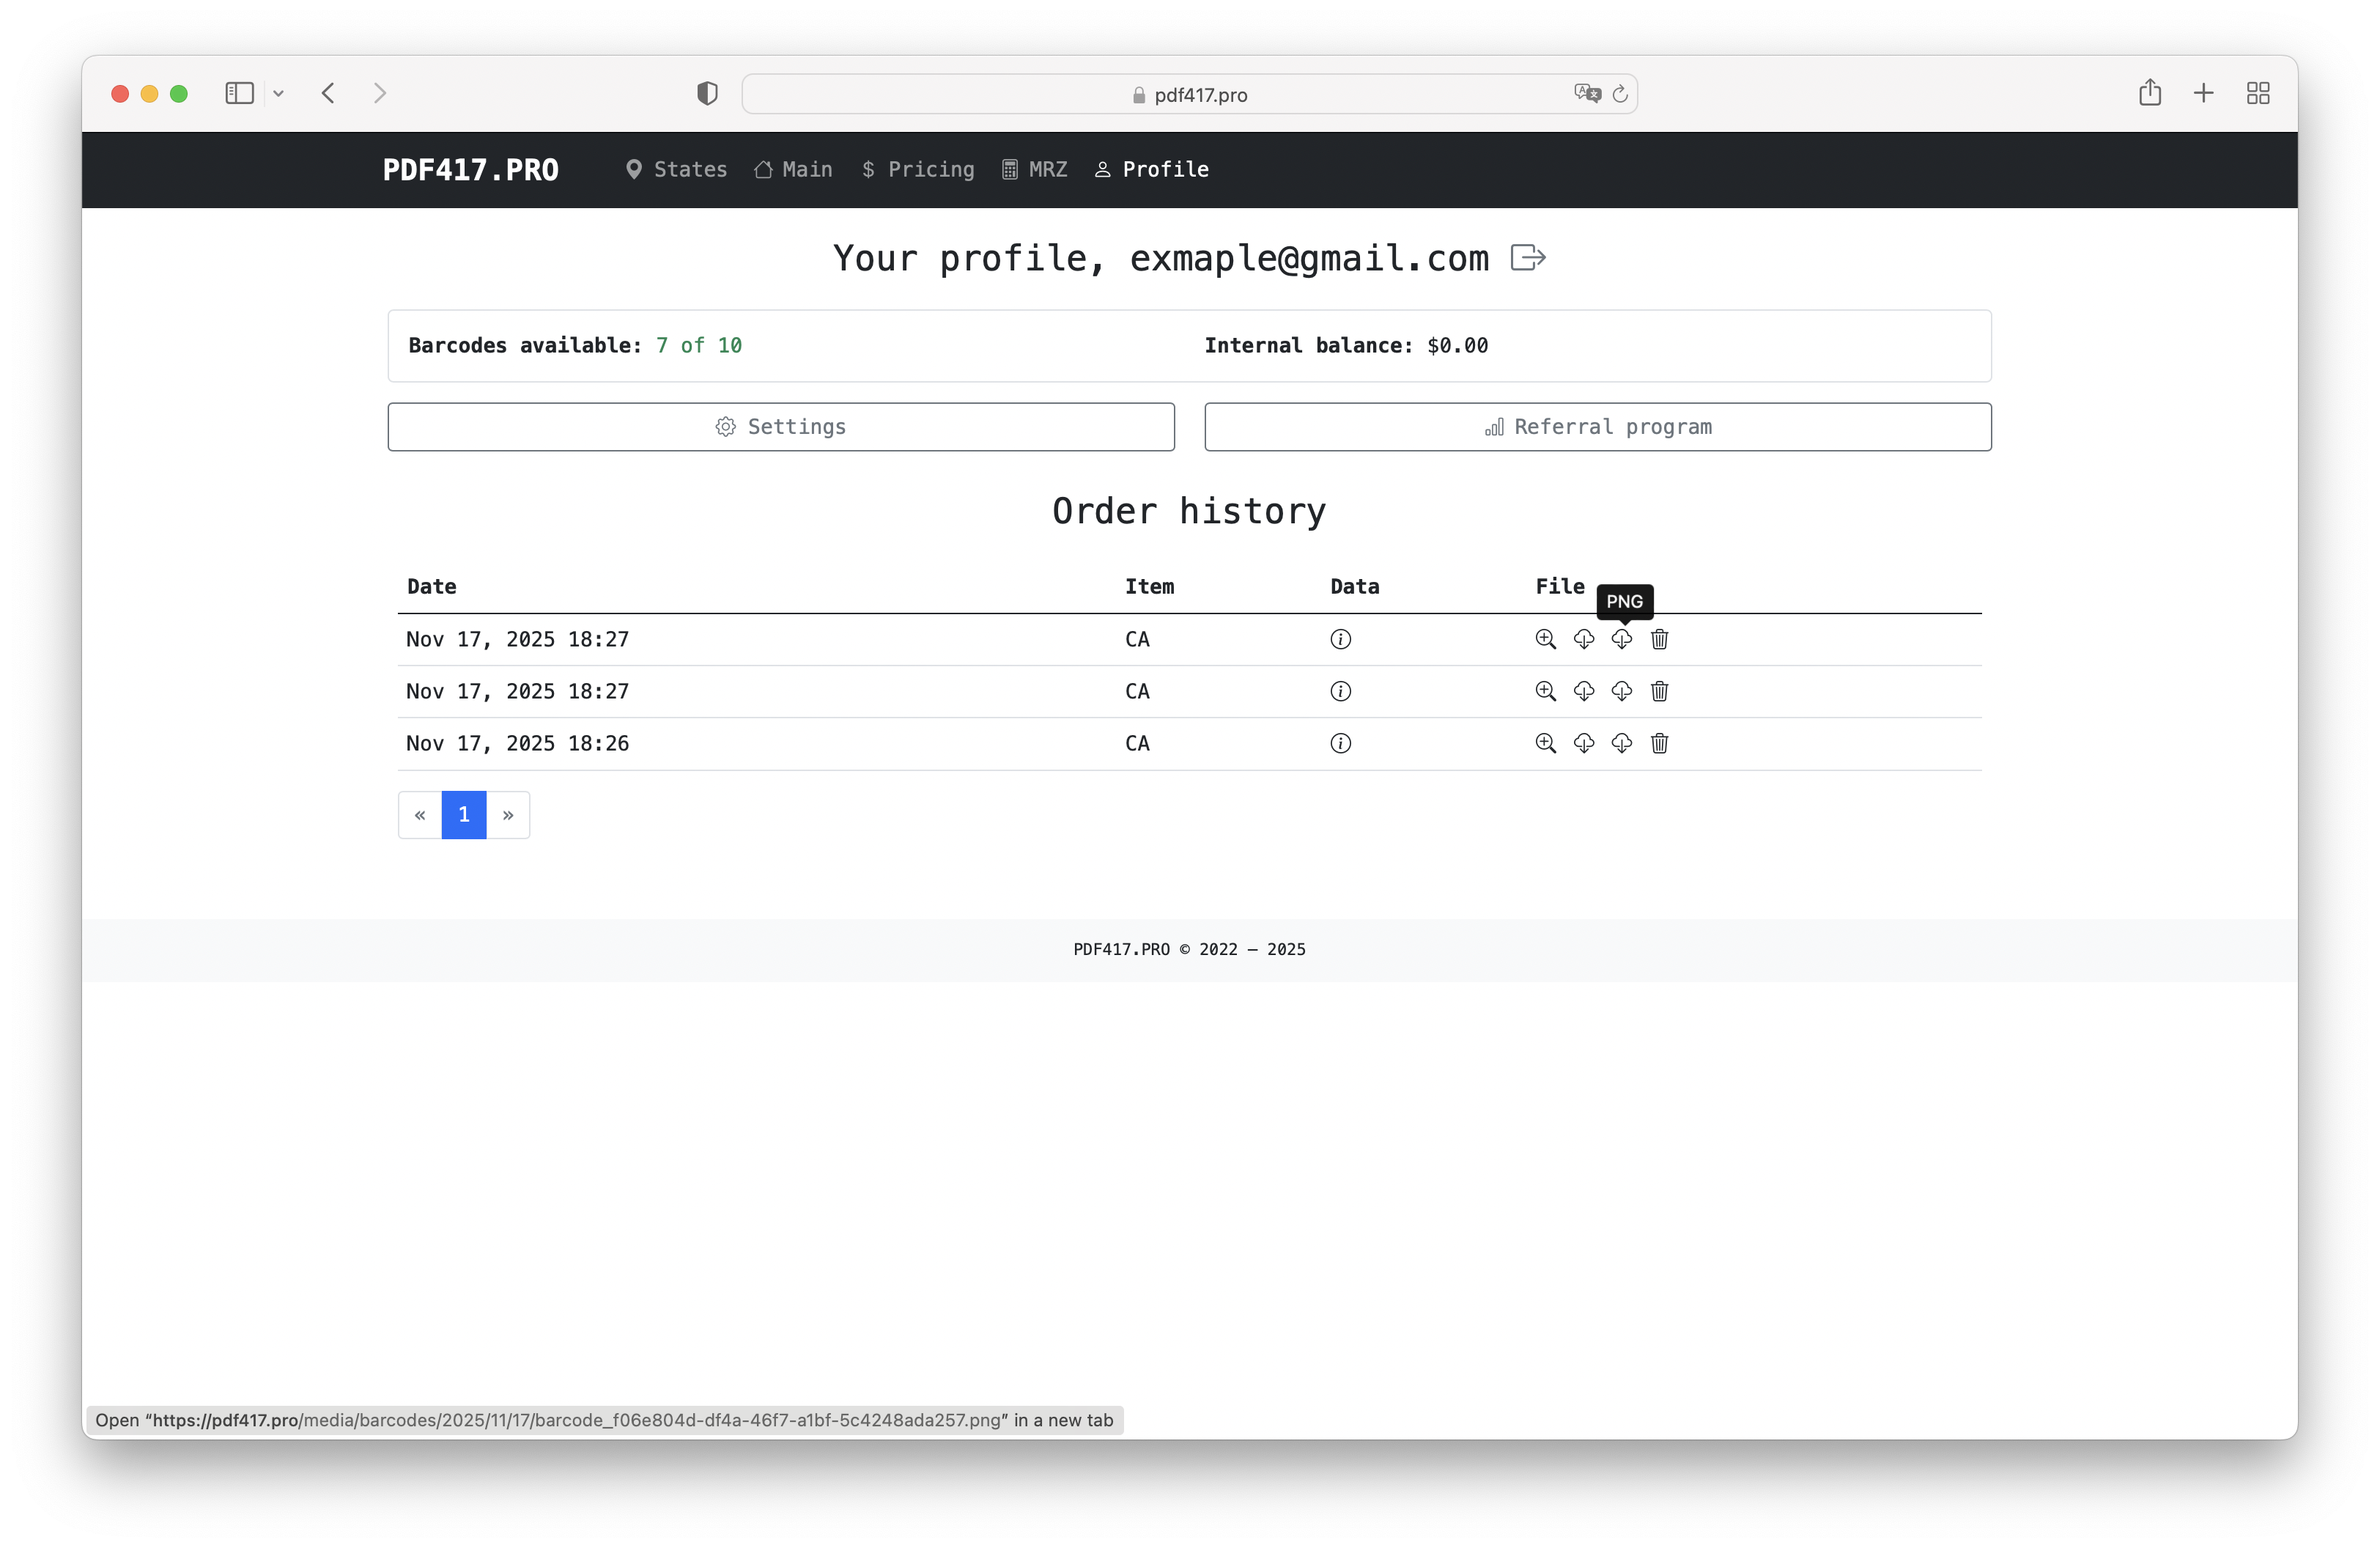
Task: Go to next page using right chevron
Action: [x=508, y=815]
